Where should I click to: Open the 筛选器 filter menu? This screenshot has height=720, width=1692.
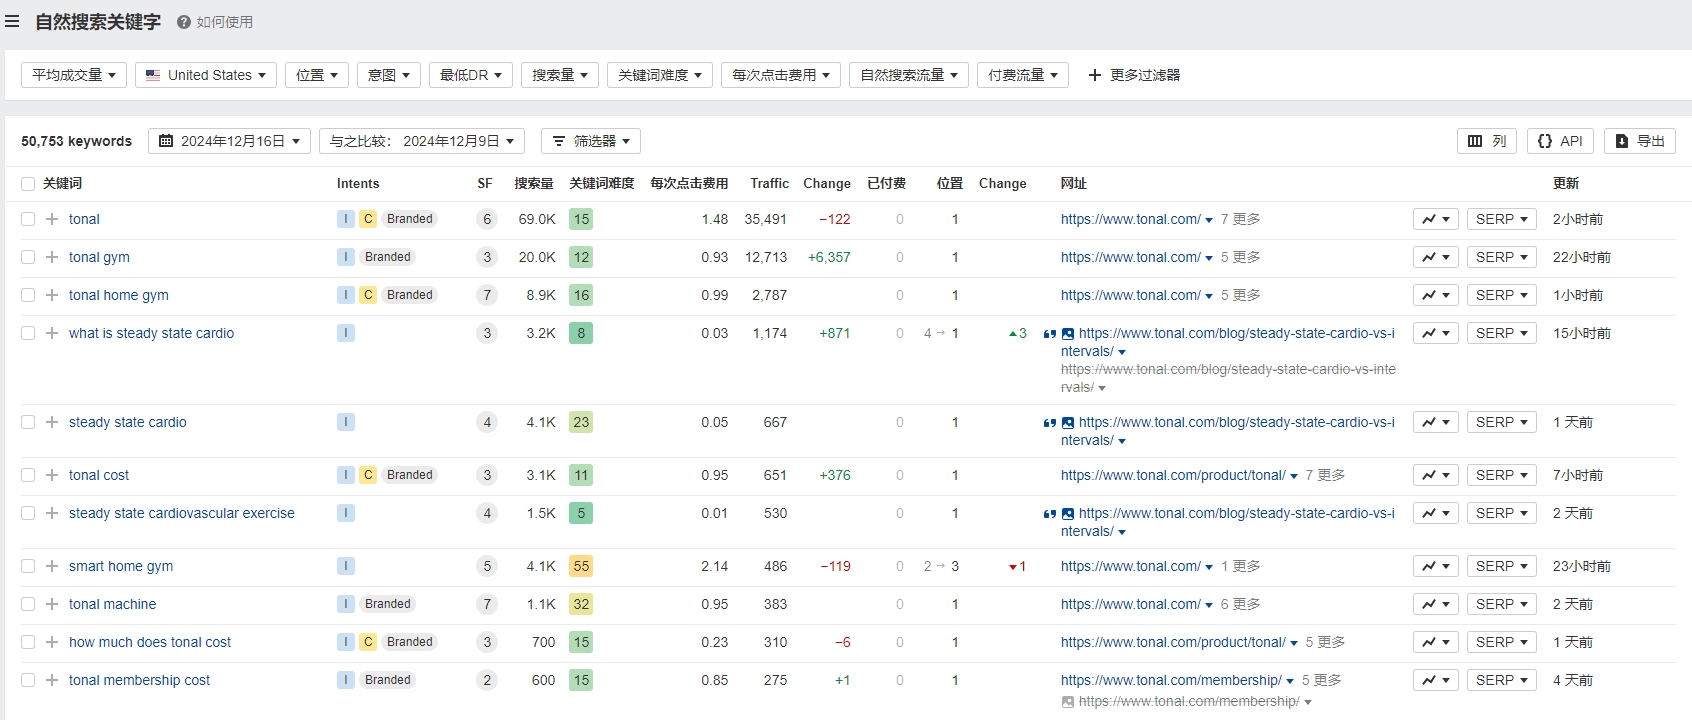tap(591, 141)
